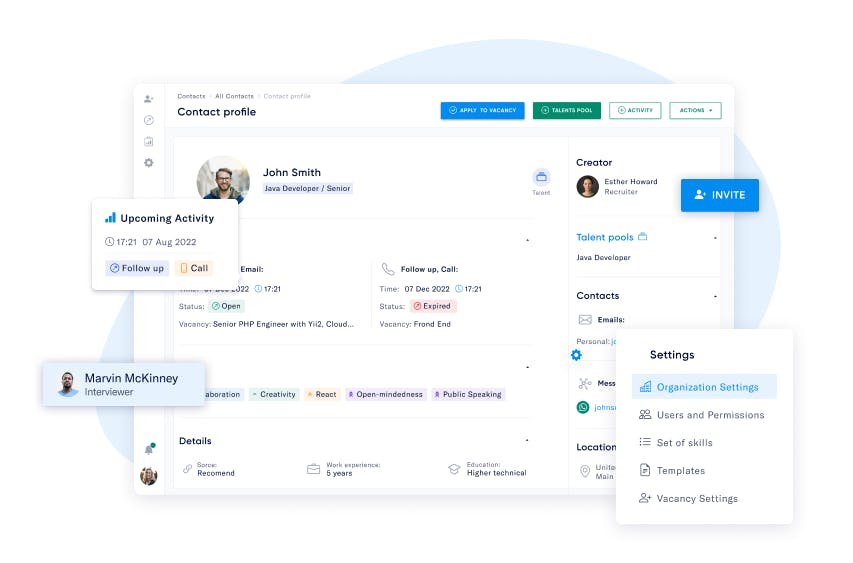Click the React skill tag

[322, 394]
